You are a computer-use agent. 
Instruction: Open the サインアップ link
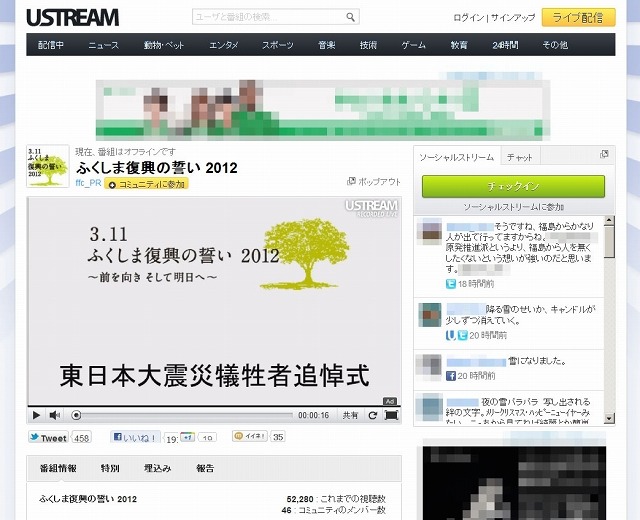click(513, 18)
